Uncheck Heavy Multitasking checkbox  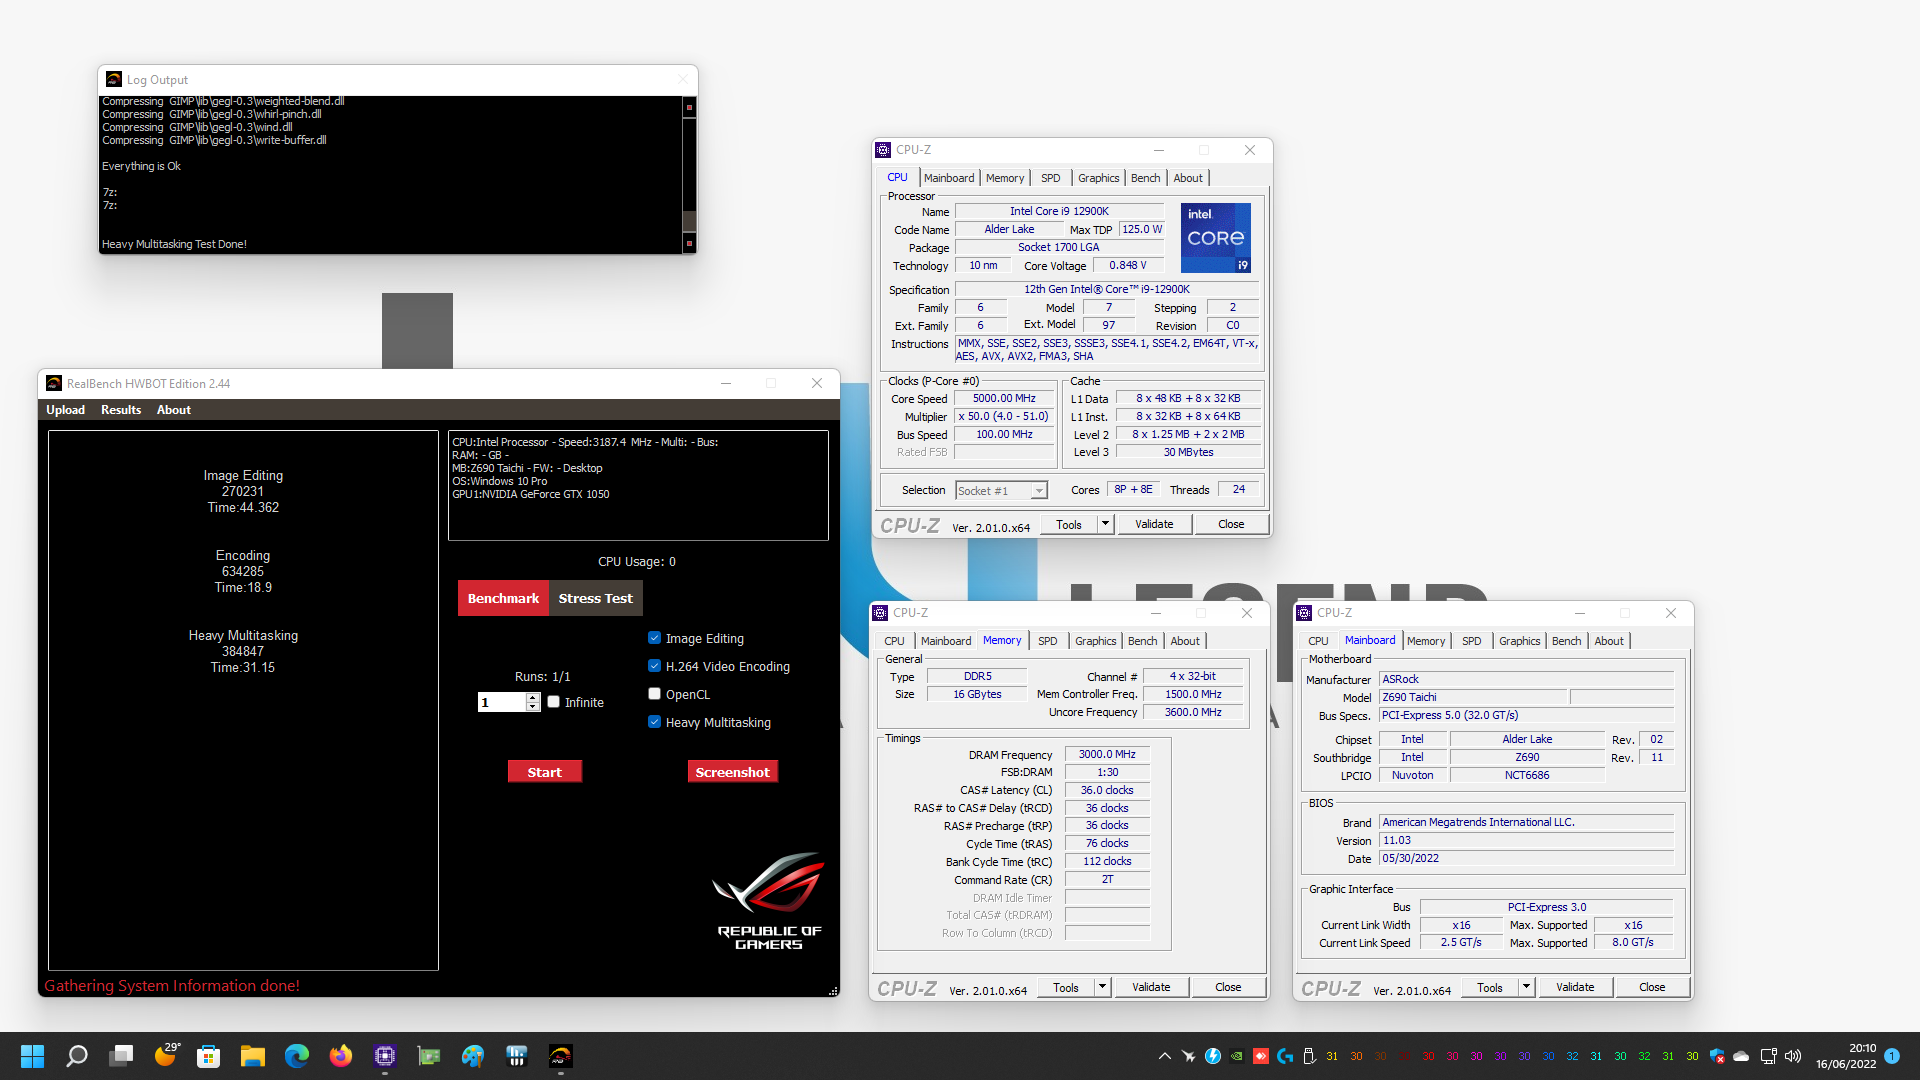pos(654,722)
